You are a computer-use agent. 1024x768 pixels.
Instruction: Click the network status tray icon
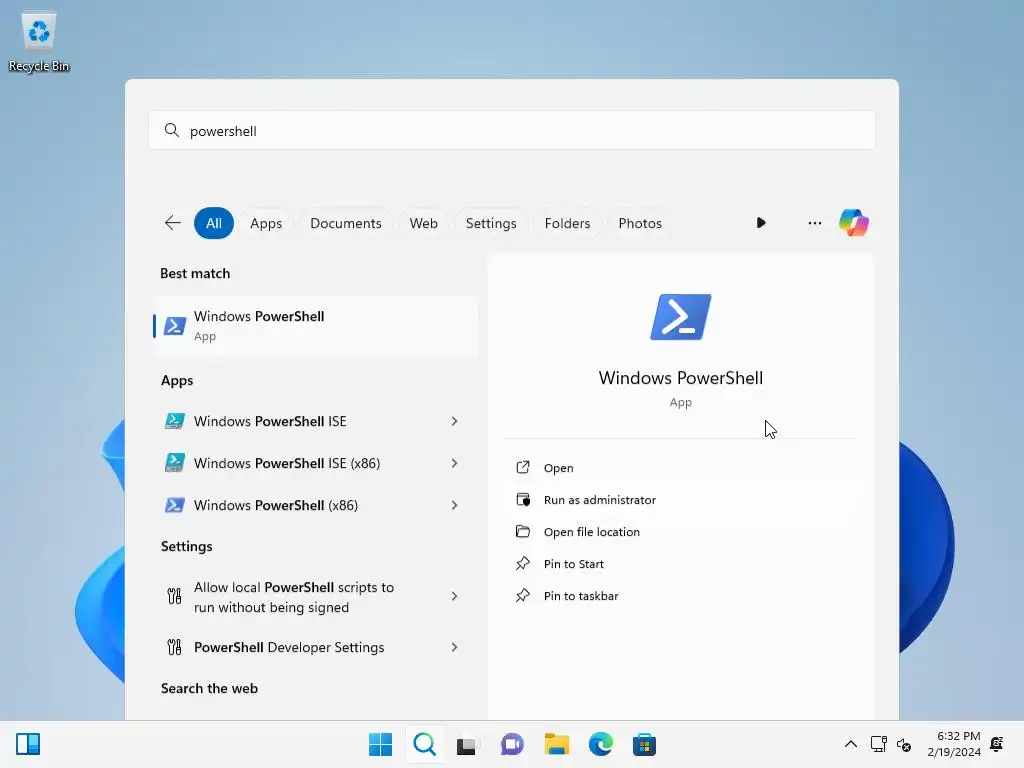(x=879, y=744)
